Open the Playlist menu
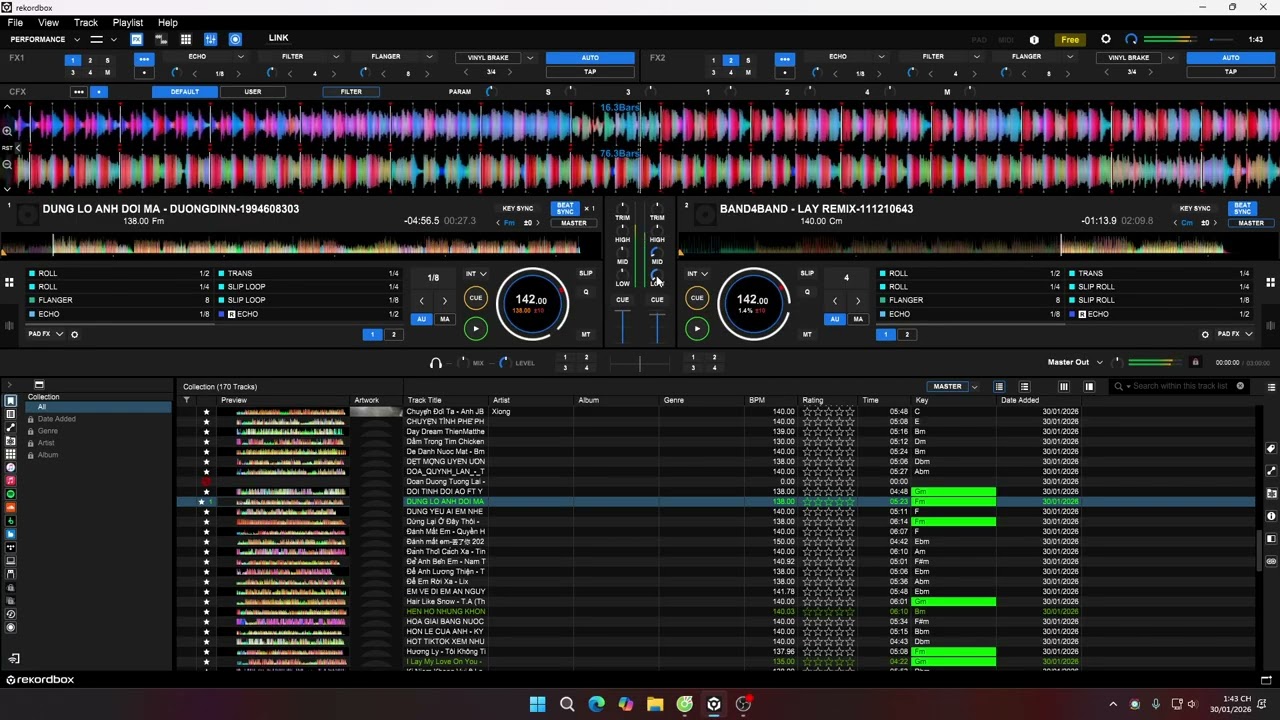The width and height of the screenshot is (1280, 720). coord(128,22)
